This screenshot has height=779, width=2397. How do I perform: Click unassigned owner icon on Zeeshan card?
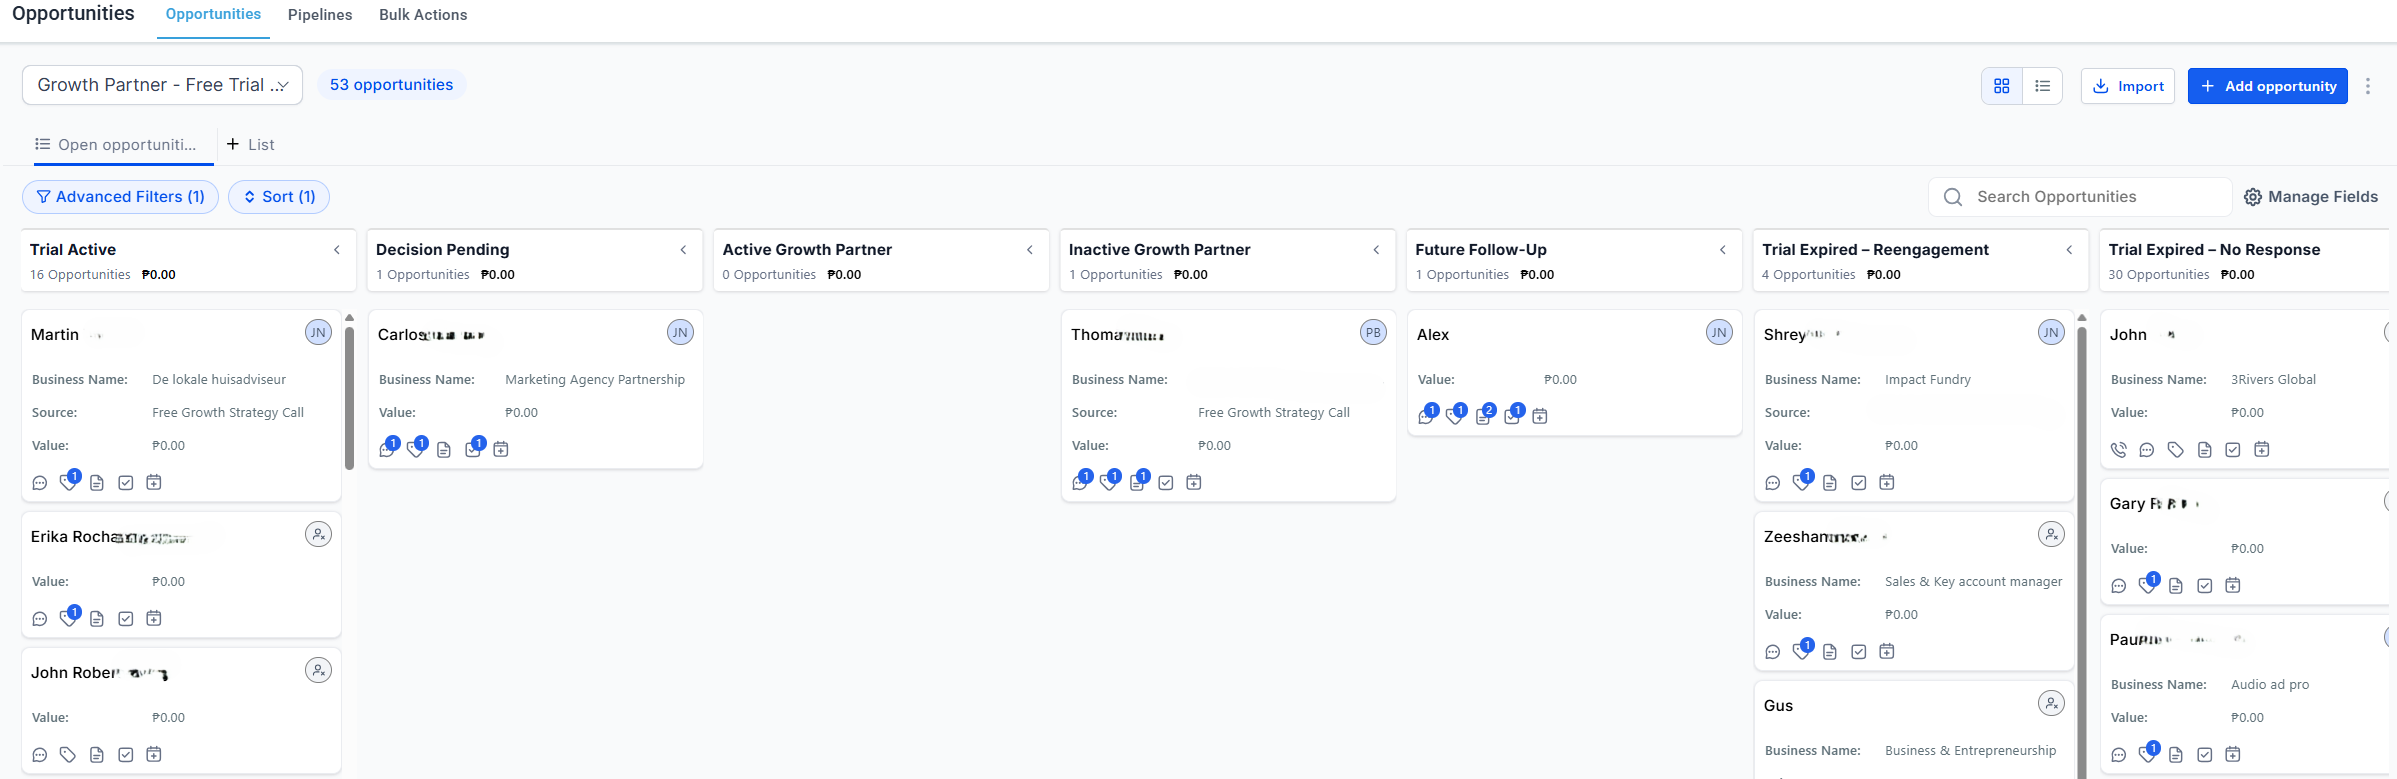(x=2051, y=535)
